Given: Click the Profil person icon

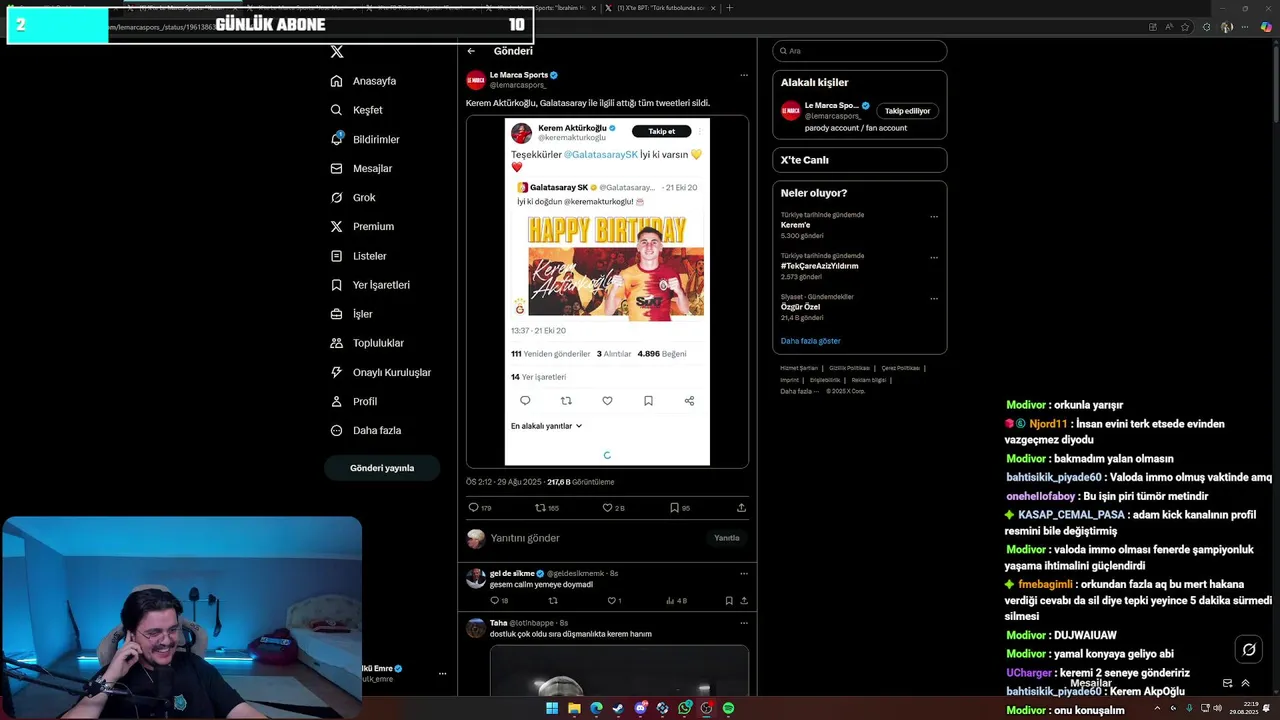Looking at the screenshot, I should 337,401.
